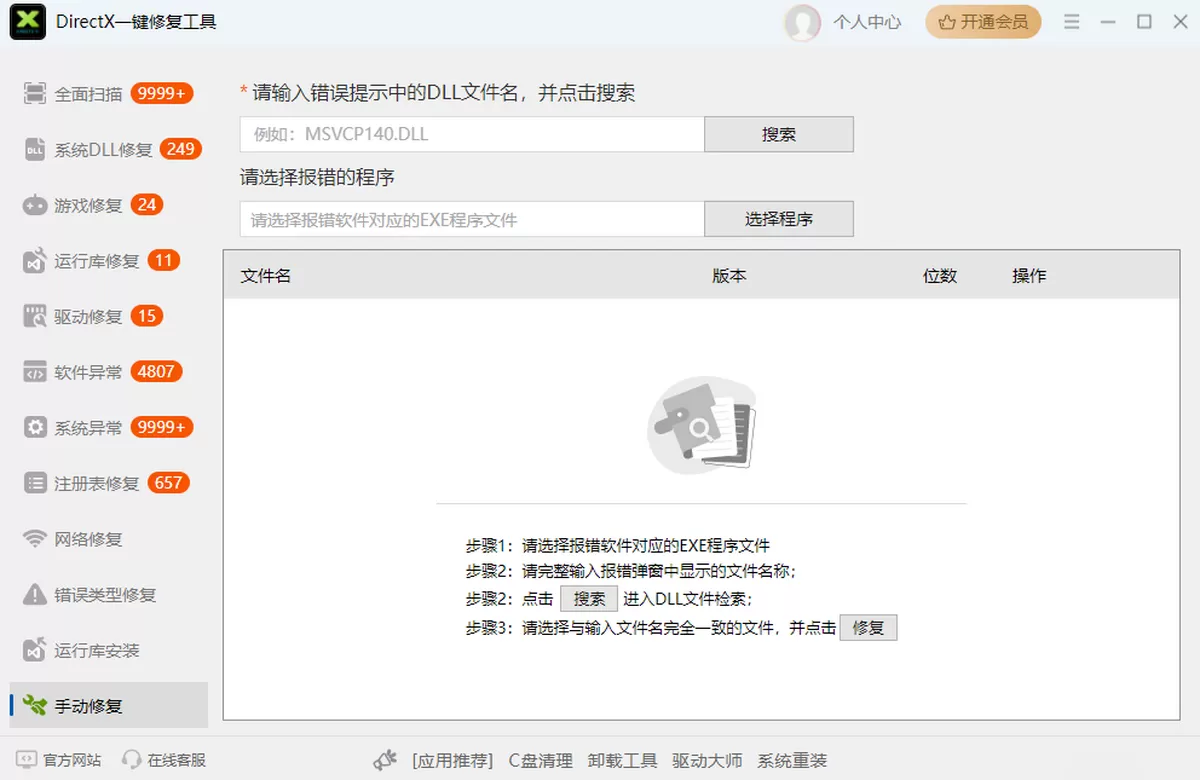Open the hamburger menu icon
The image size is (1200, 780).
(x=1071, y=22)
